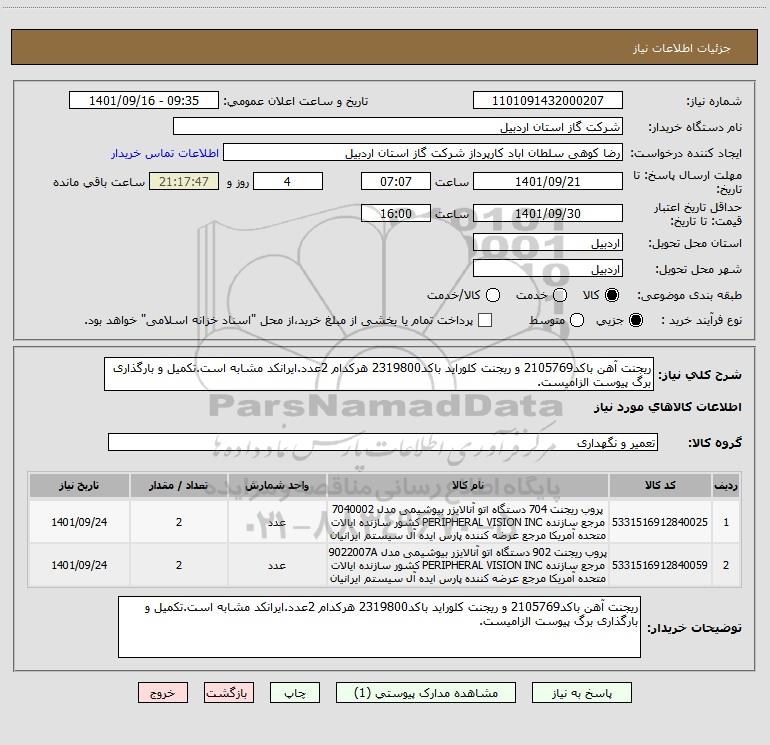Click the تعداد / مقدار column header
The image size is (770, 745).
(179, 486)
